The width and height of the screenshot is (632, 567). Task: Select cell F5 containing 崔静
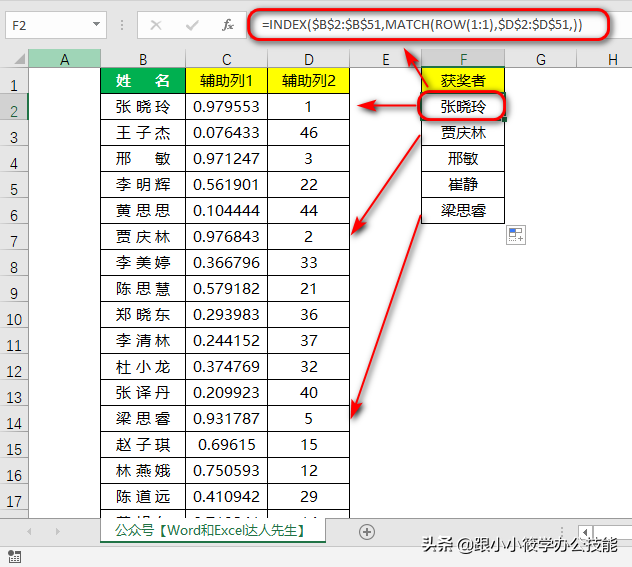click(463, 185)
